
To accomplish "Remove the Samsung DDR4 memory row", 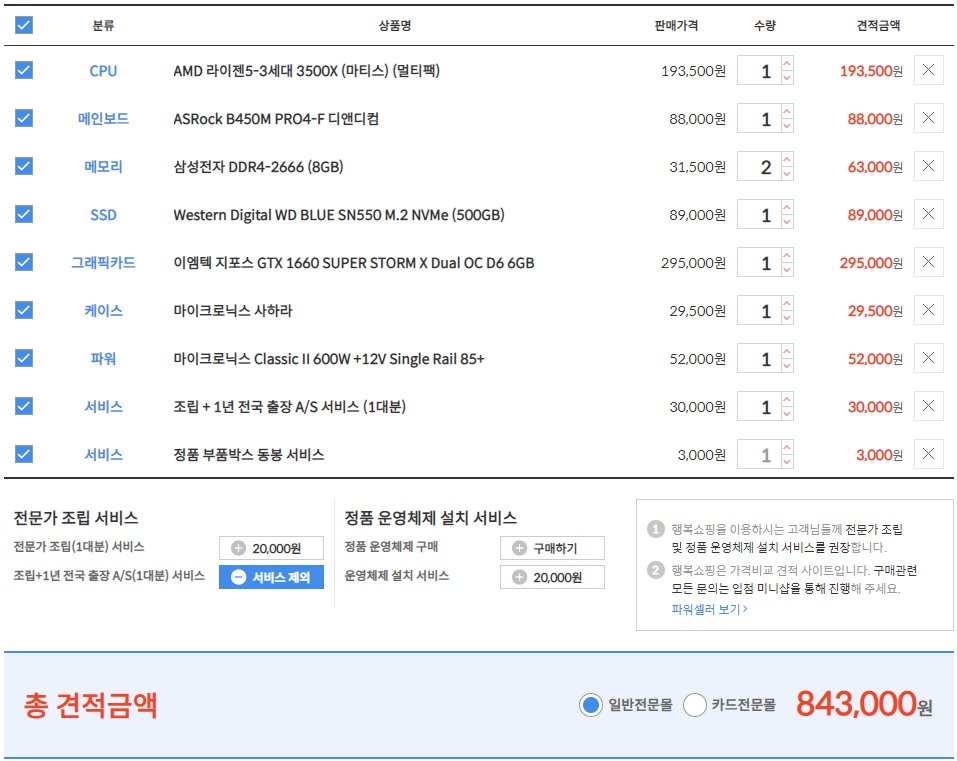I will click(928, 167).
